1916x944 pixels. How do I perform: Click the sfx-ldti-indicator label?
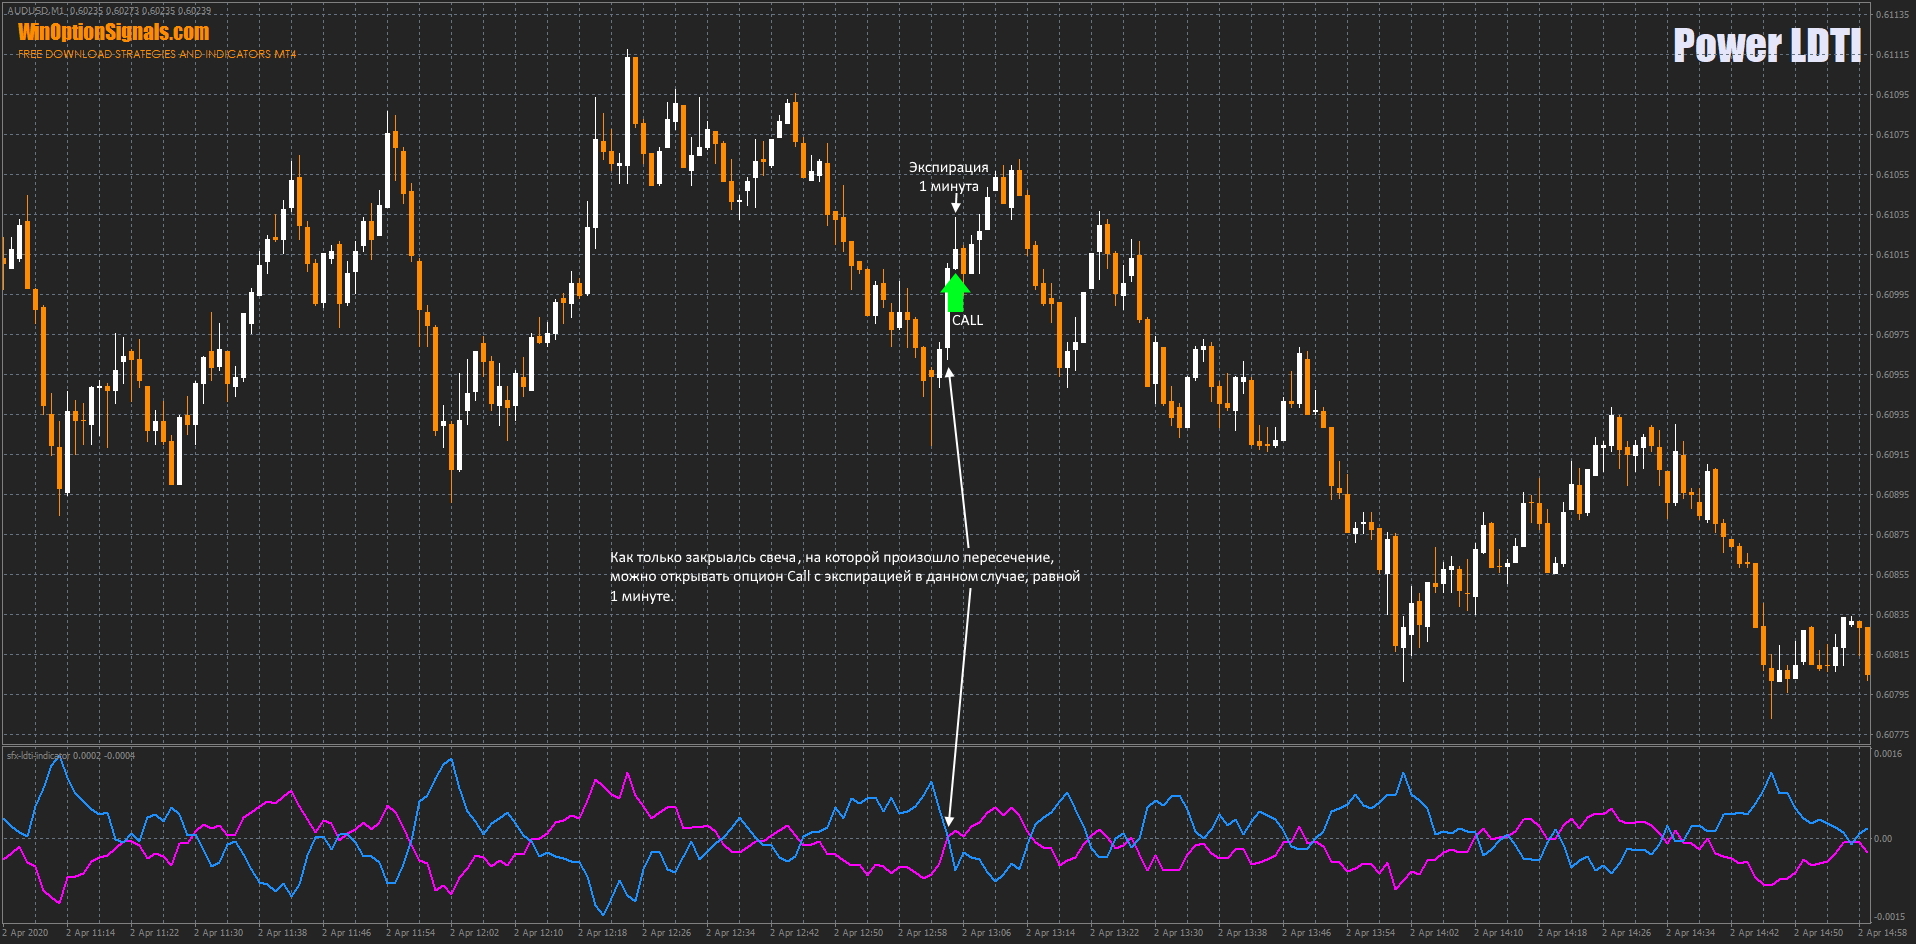pos(70,755)
